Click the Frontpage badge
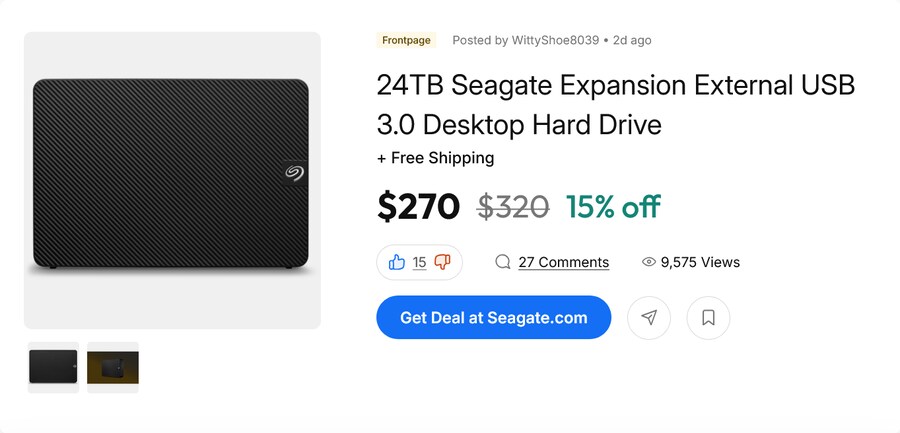The image size is (900, 433). tap(406, 40)
